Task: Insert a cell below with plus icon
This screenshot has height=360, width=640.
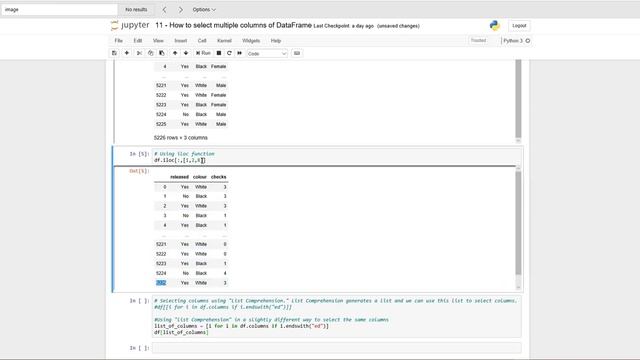Action: point(127,53)
